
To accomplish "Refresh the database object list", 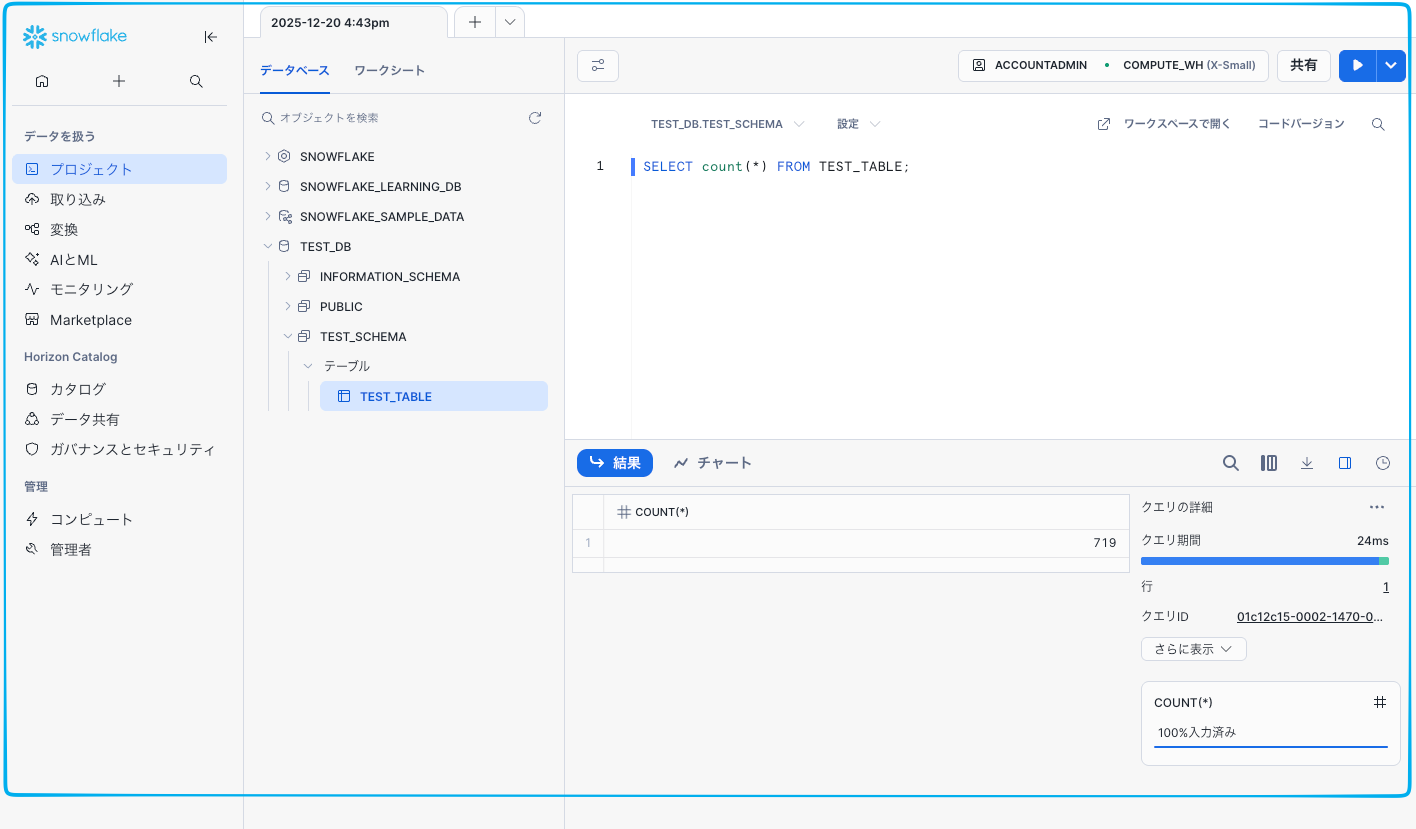I will click(x=535, y=118).
